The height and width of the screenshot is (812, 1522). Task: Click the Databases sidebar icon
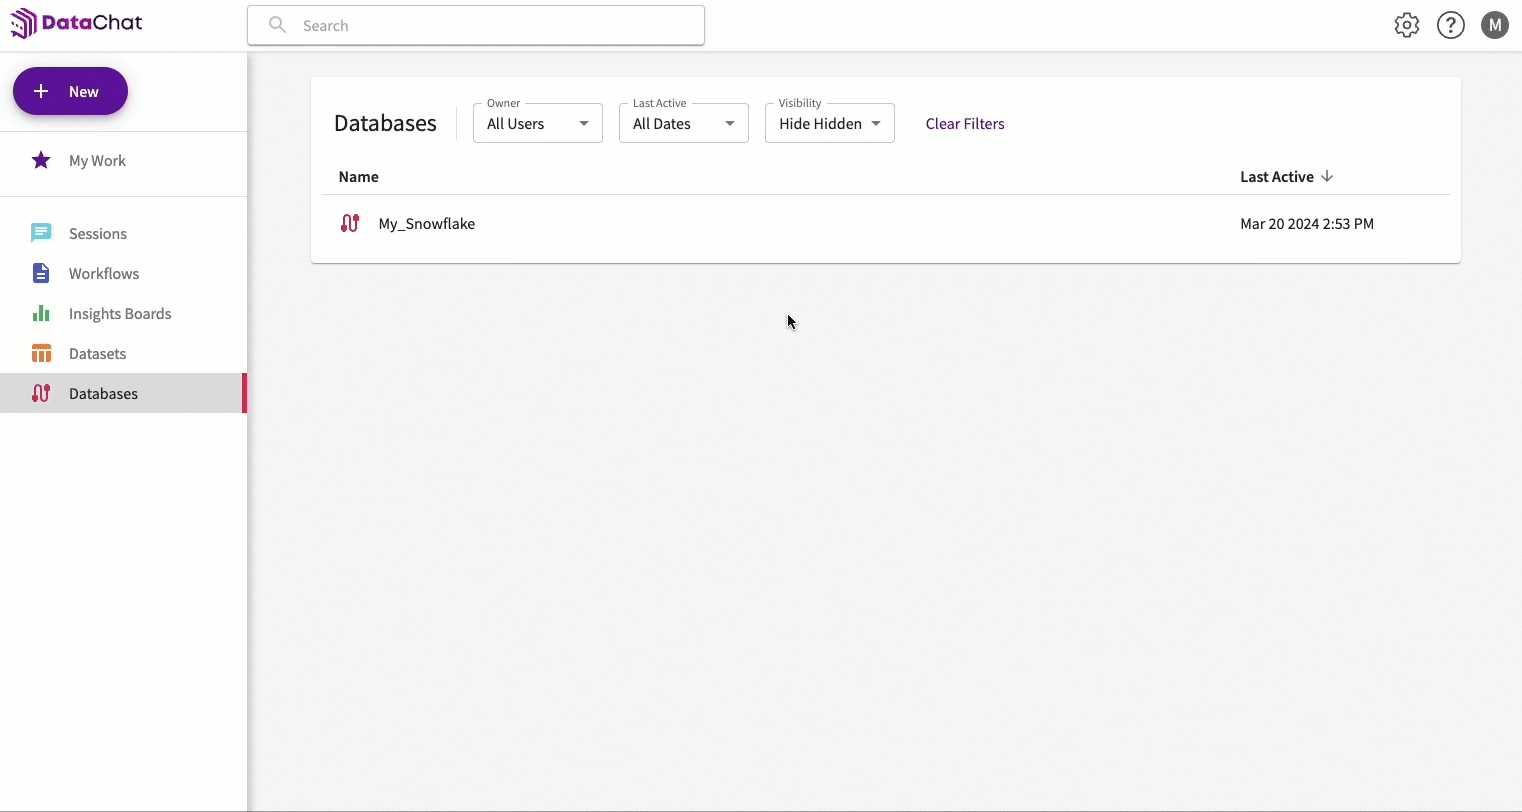click(x=41, y=393)
